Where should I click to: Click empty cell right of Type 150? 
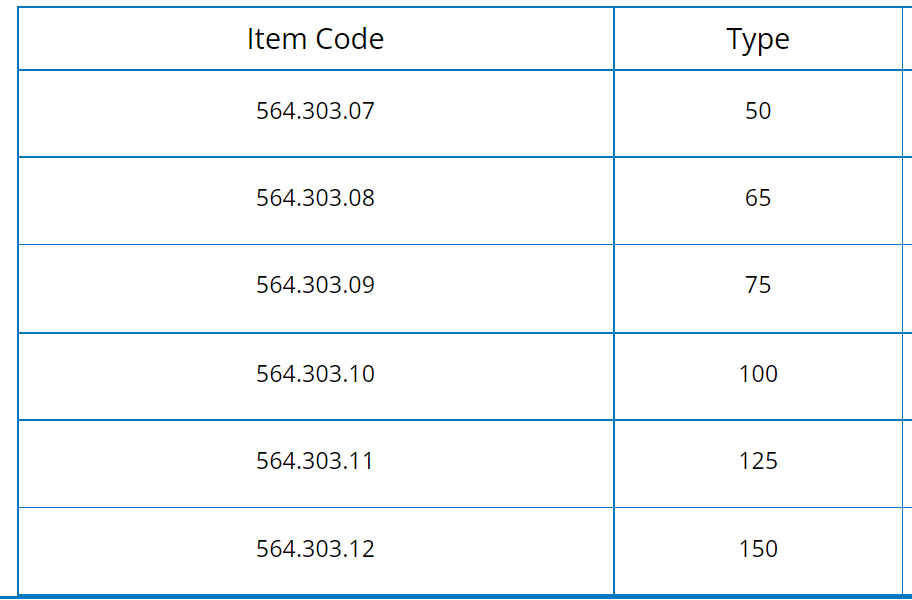pos(907,551)
